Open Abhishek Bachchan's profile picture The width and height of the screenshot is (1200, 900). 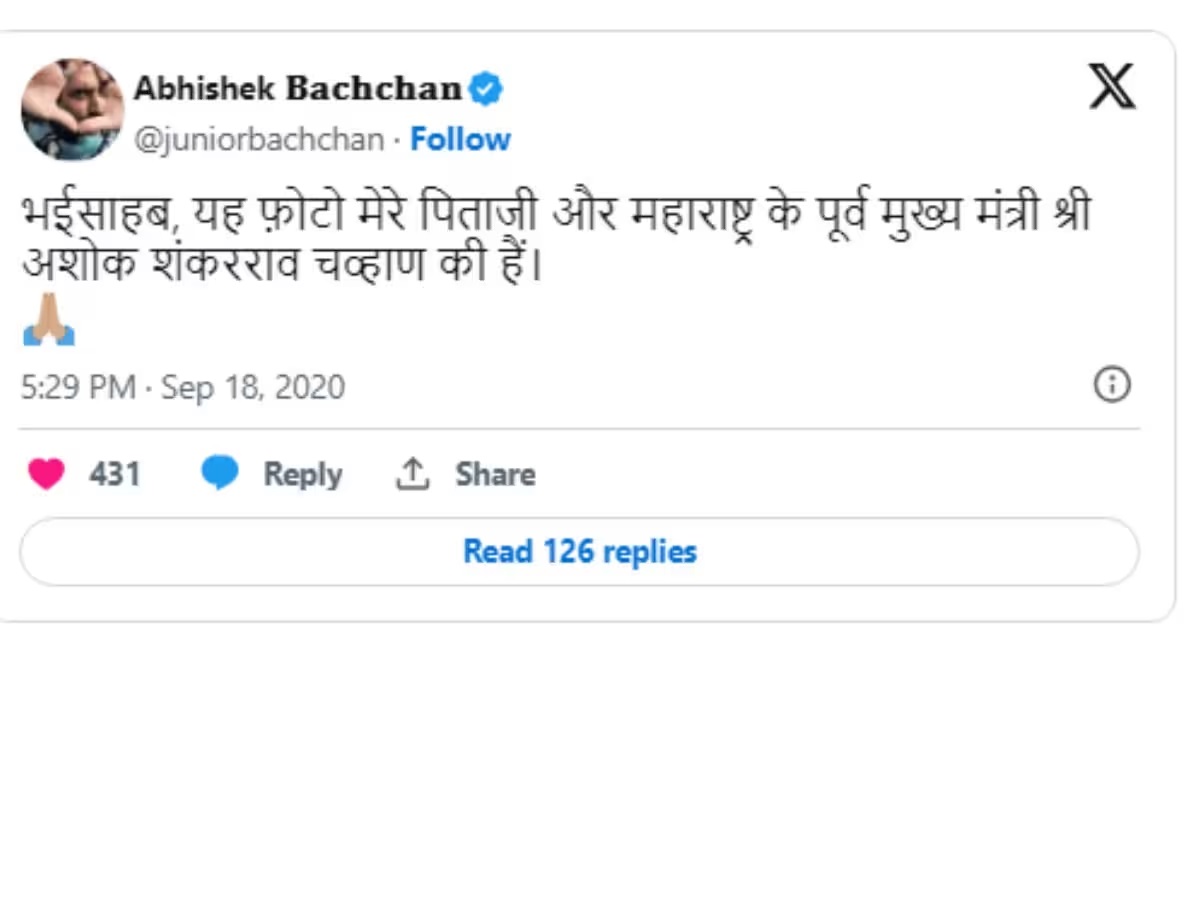coord(72,109)
